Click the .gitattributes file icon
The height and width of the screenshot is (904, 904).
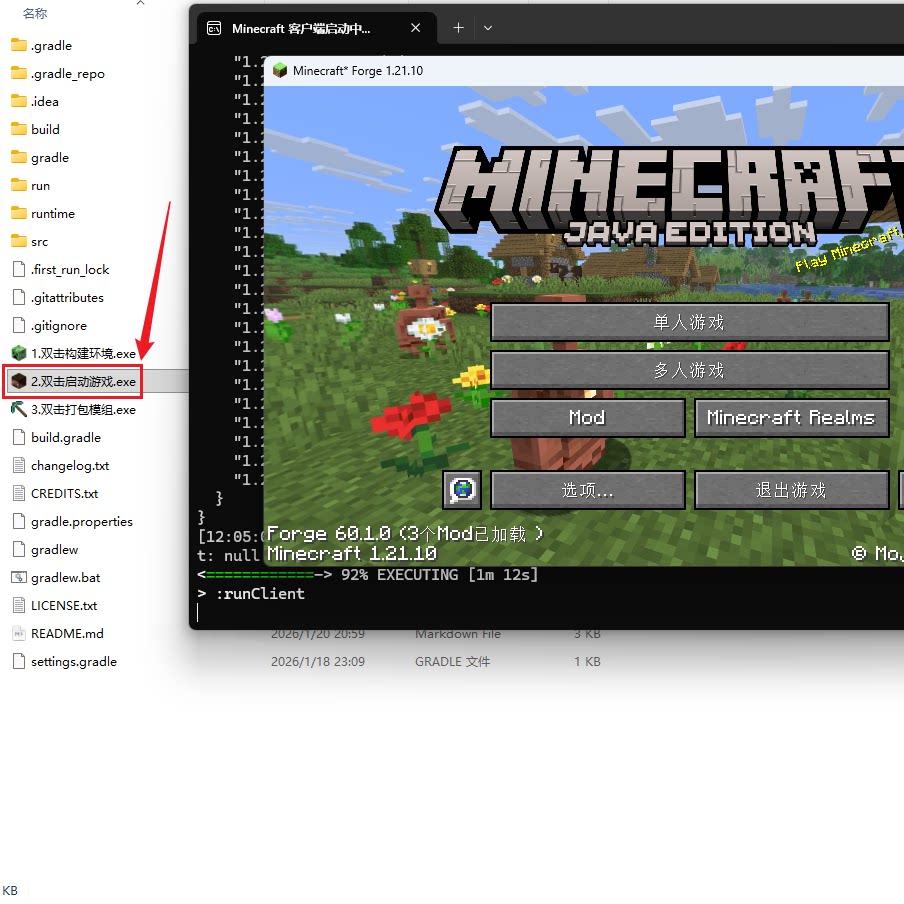coord(18,297)
